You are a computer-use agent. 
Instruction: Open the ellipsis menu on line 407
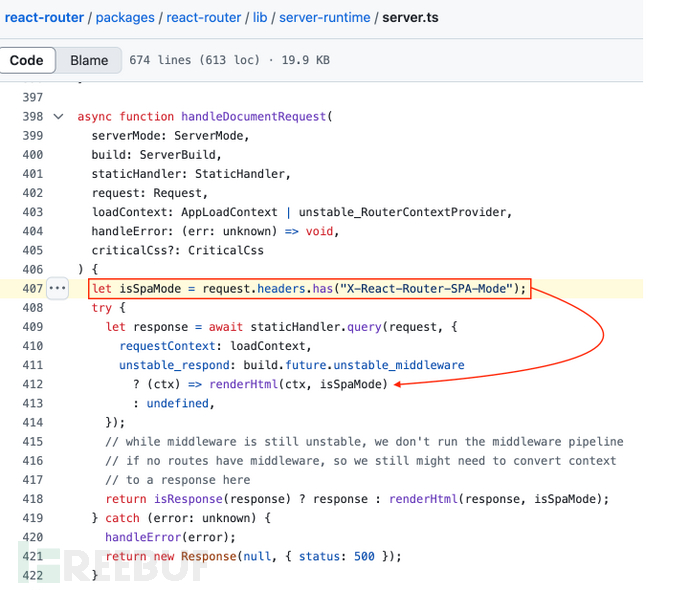[x=57, y=289]
